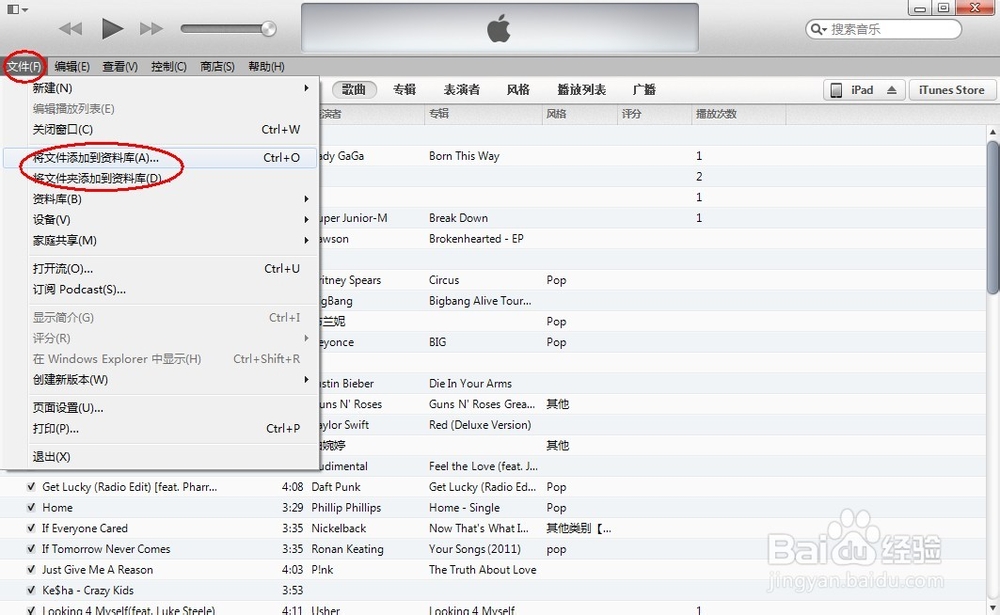The image size is (1000, 615).
Task: Uncheck the Get Lucky (Radio Edit) song
Action: 31,487
